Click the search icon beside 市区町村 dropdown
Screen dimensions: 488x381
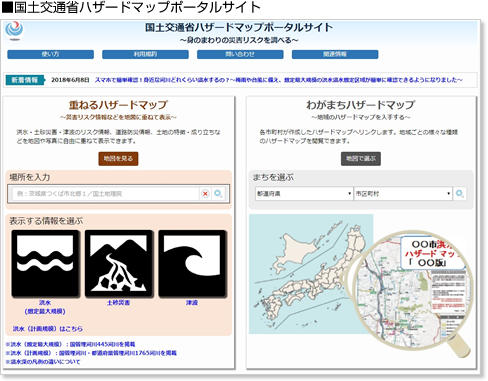pyautogui.click(x=460, y=194)
